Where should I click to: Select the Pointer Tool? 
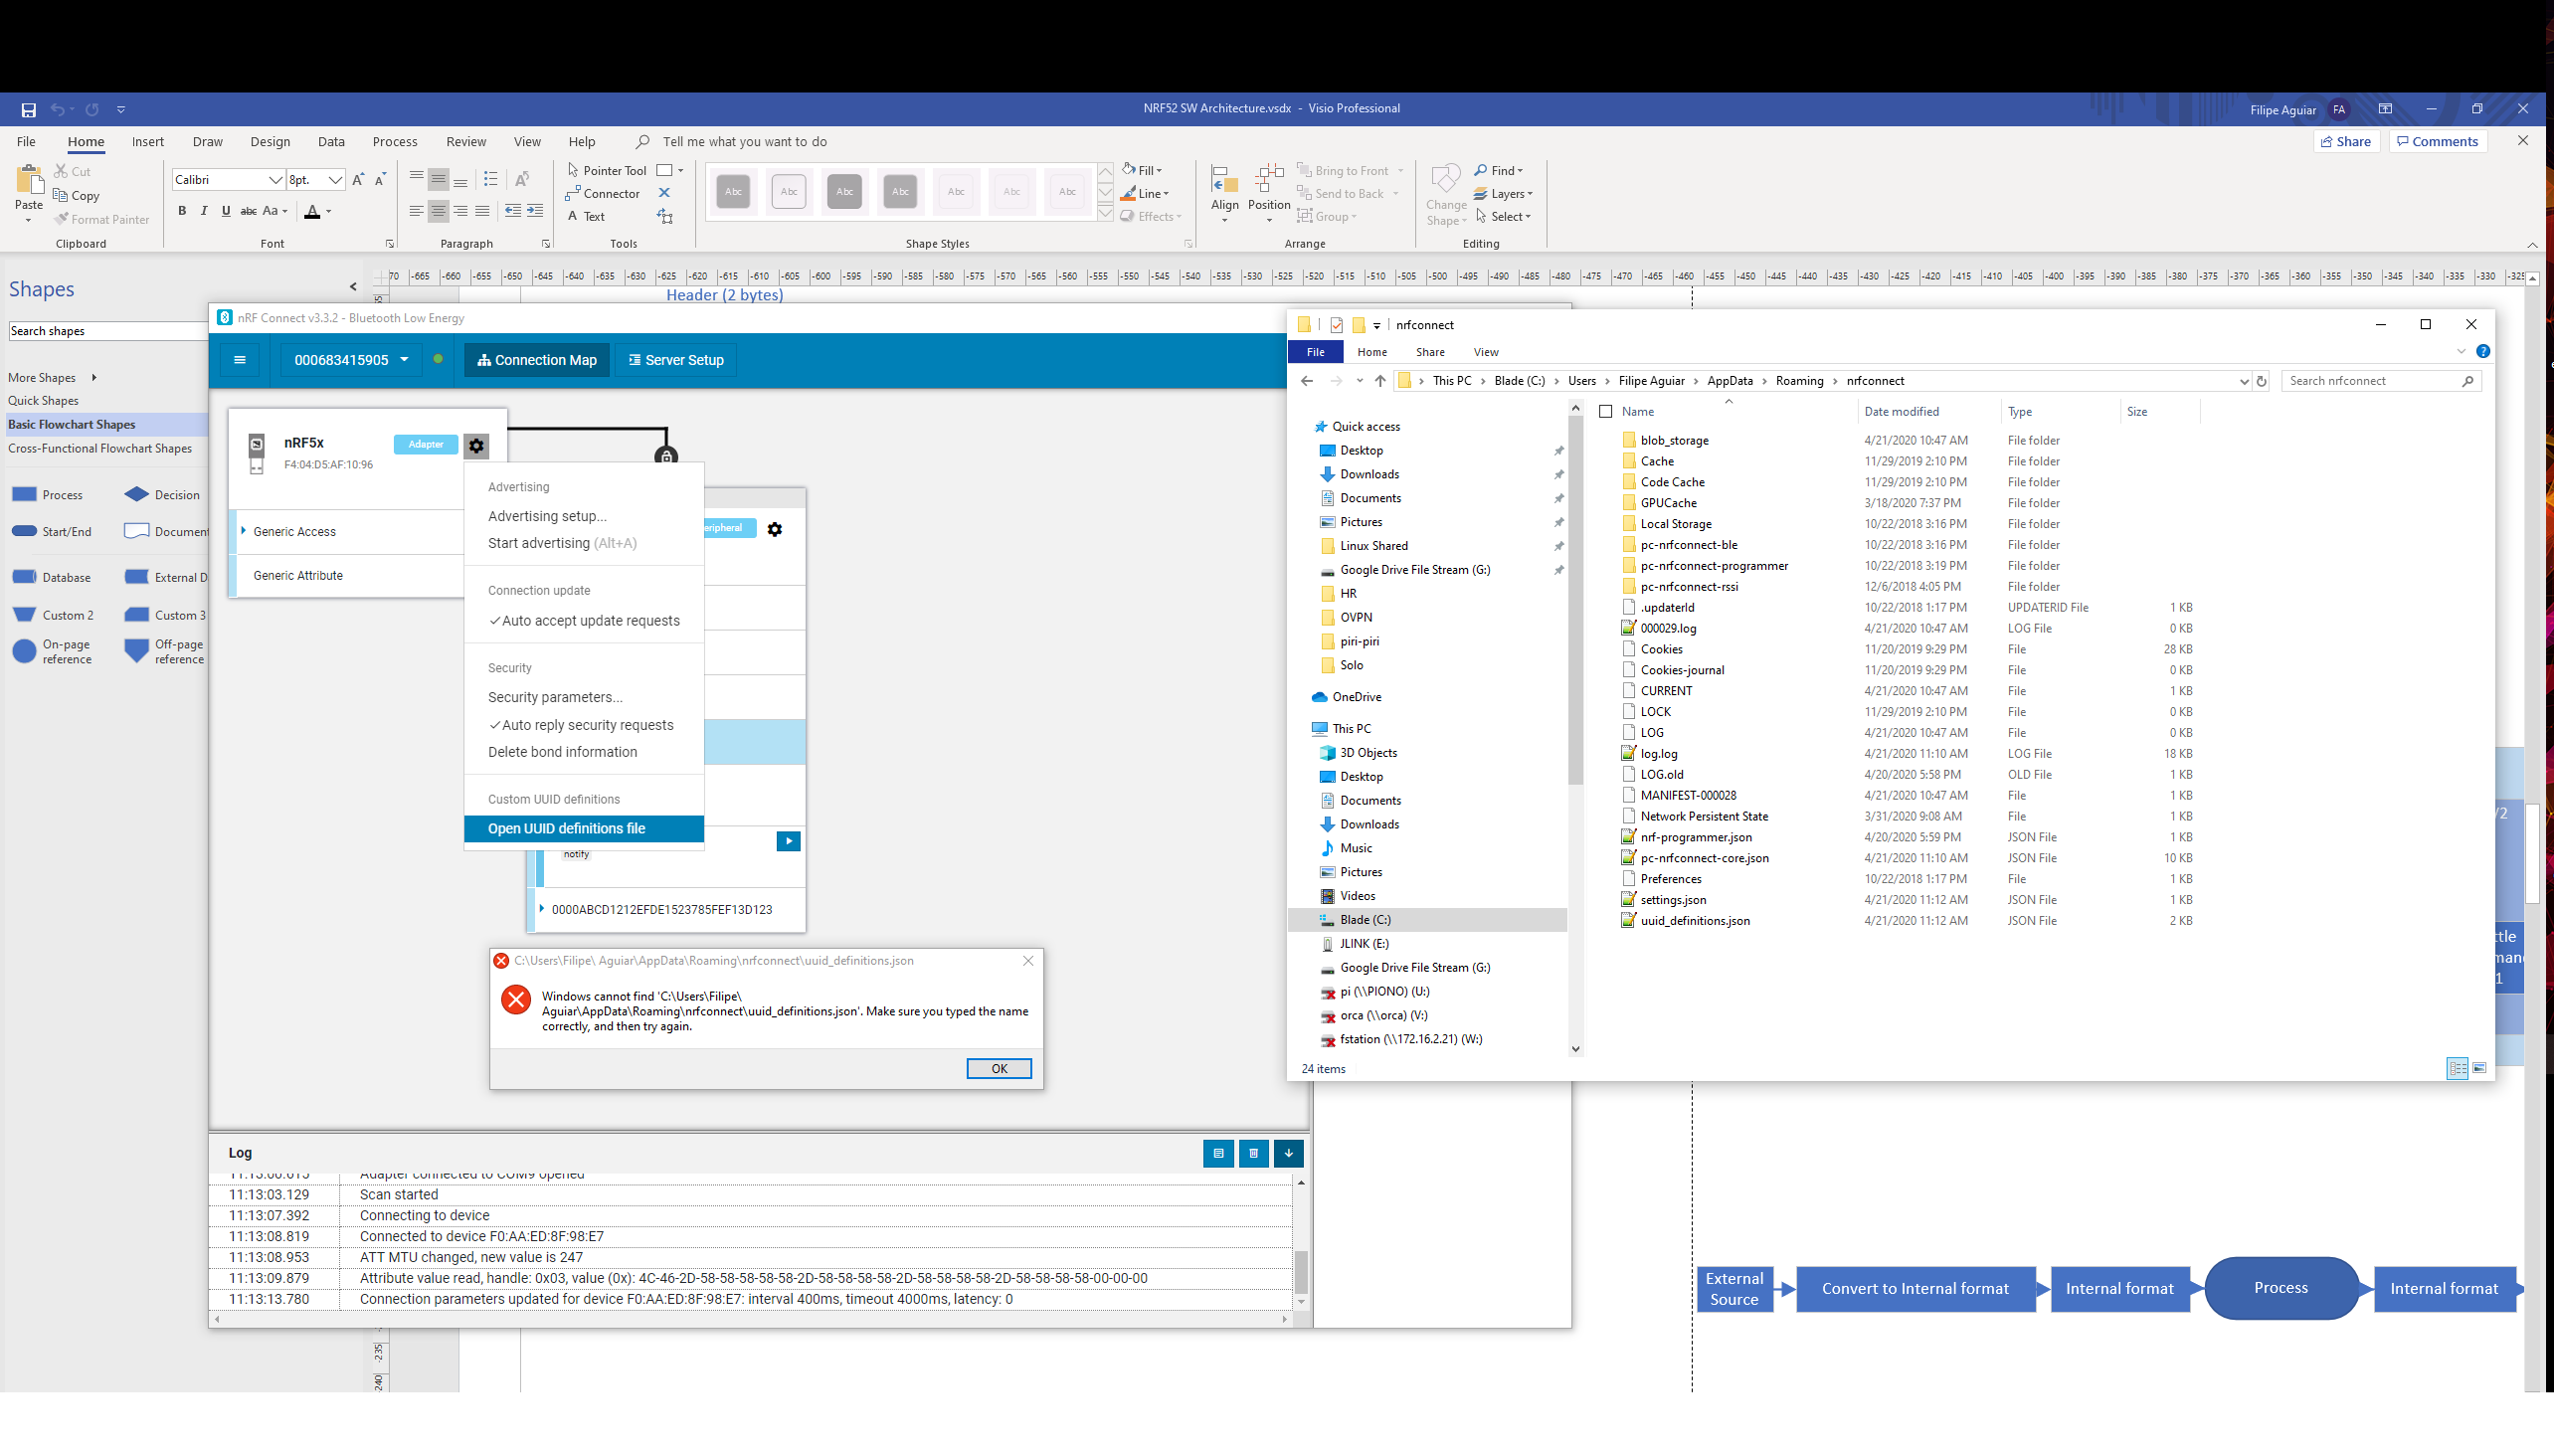coord(607,170)
